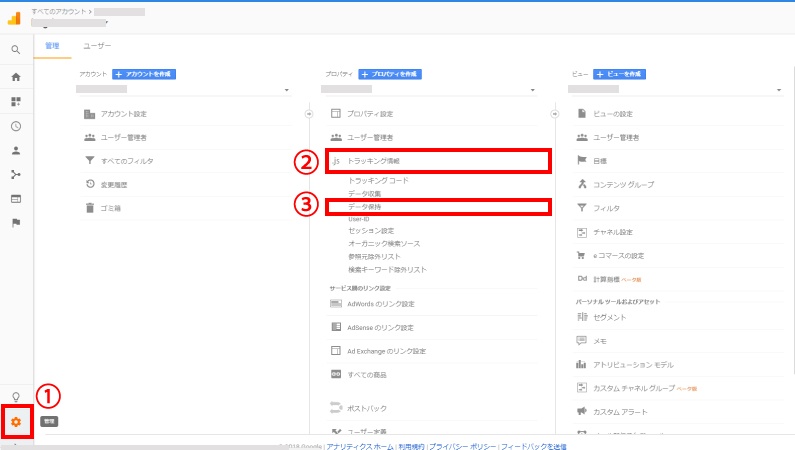Screen dimensions: 795x450
Task: Open search via magnifier icon in sidebar
Action: (x=16, y=49)
